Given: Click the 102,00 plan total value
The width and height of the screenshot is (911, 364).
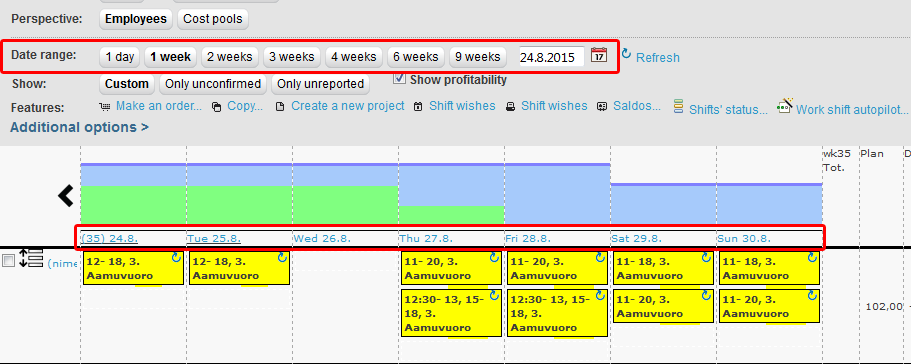Looking at the screenshot, I should pos(884,307).
